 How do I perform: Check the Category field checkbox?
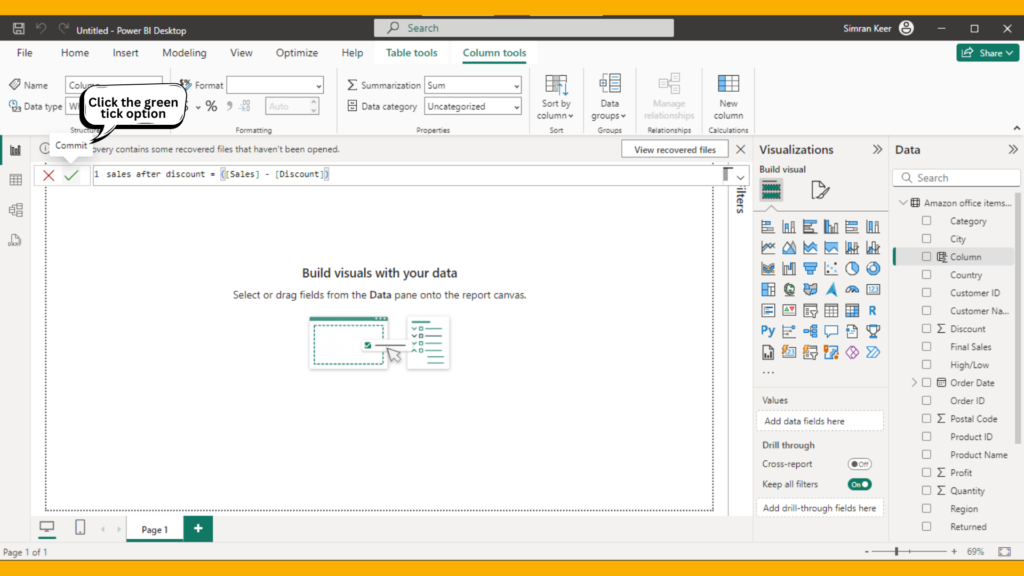pos(927,221)
